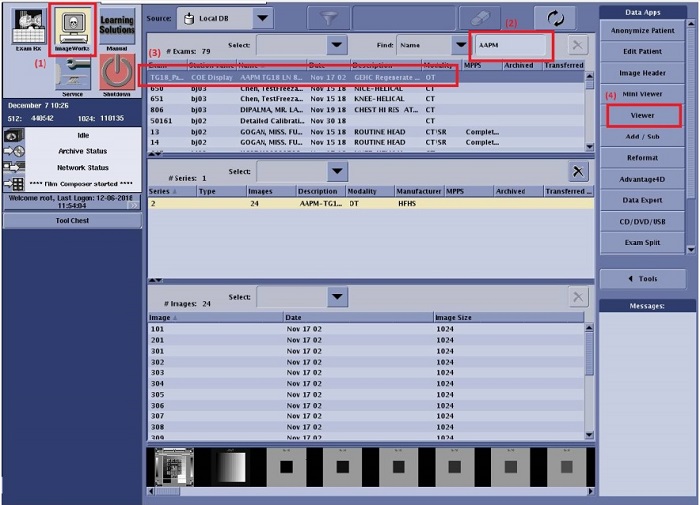Open the Tool Chest panel
This screenshot has width=700, height=505.
pyautogui.click(x=72, y=220)
